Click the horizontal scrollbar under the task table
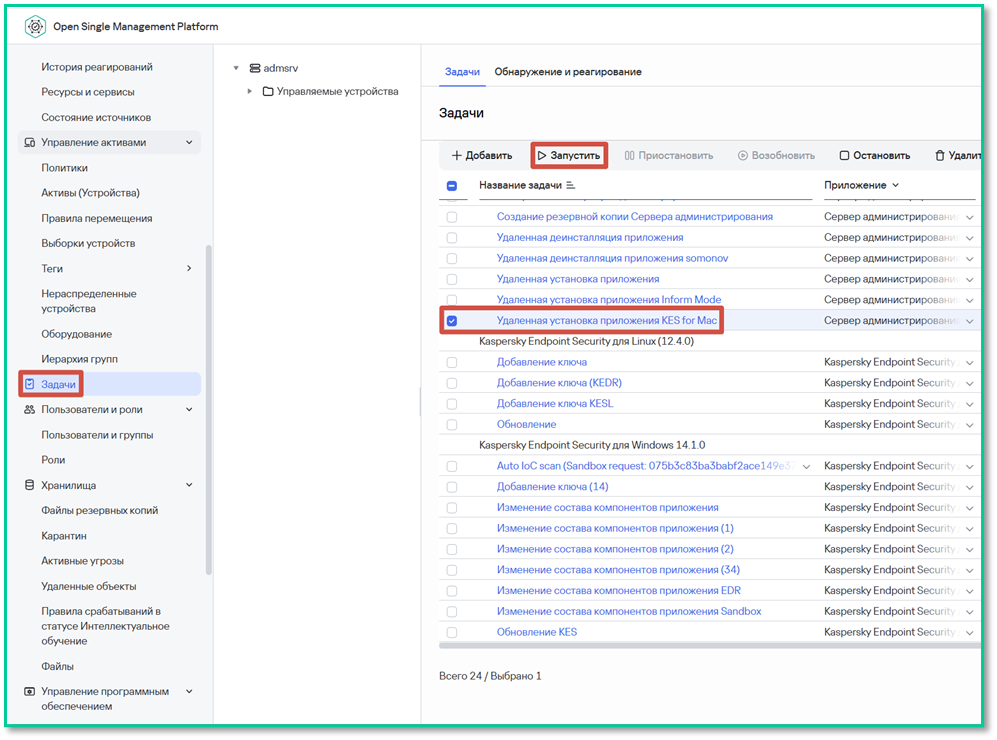The height and width of the screenshot is (740, 997). click(710, 646)
